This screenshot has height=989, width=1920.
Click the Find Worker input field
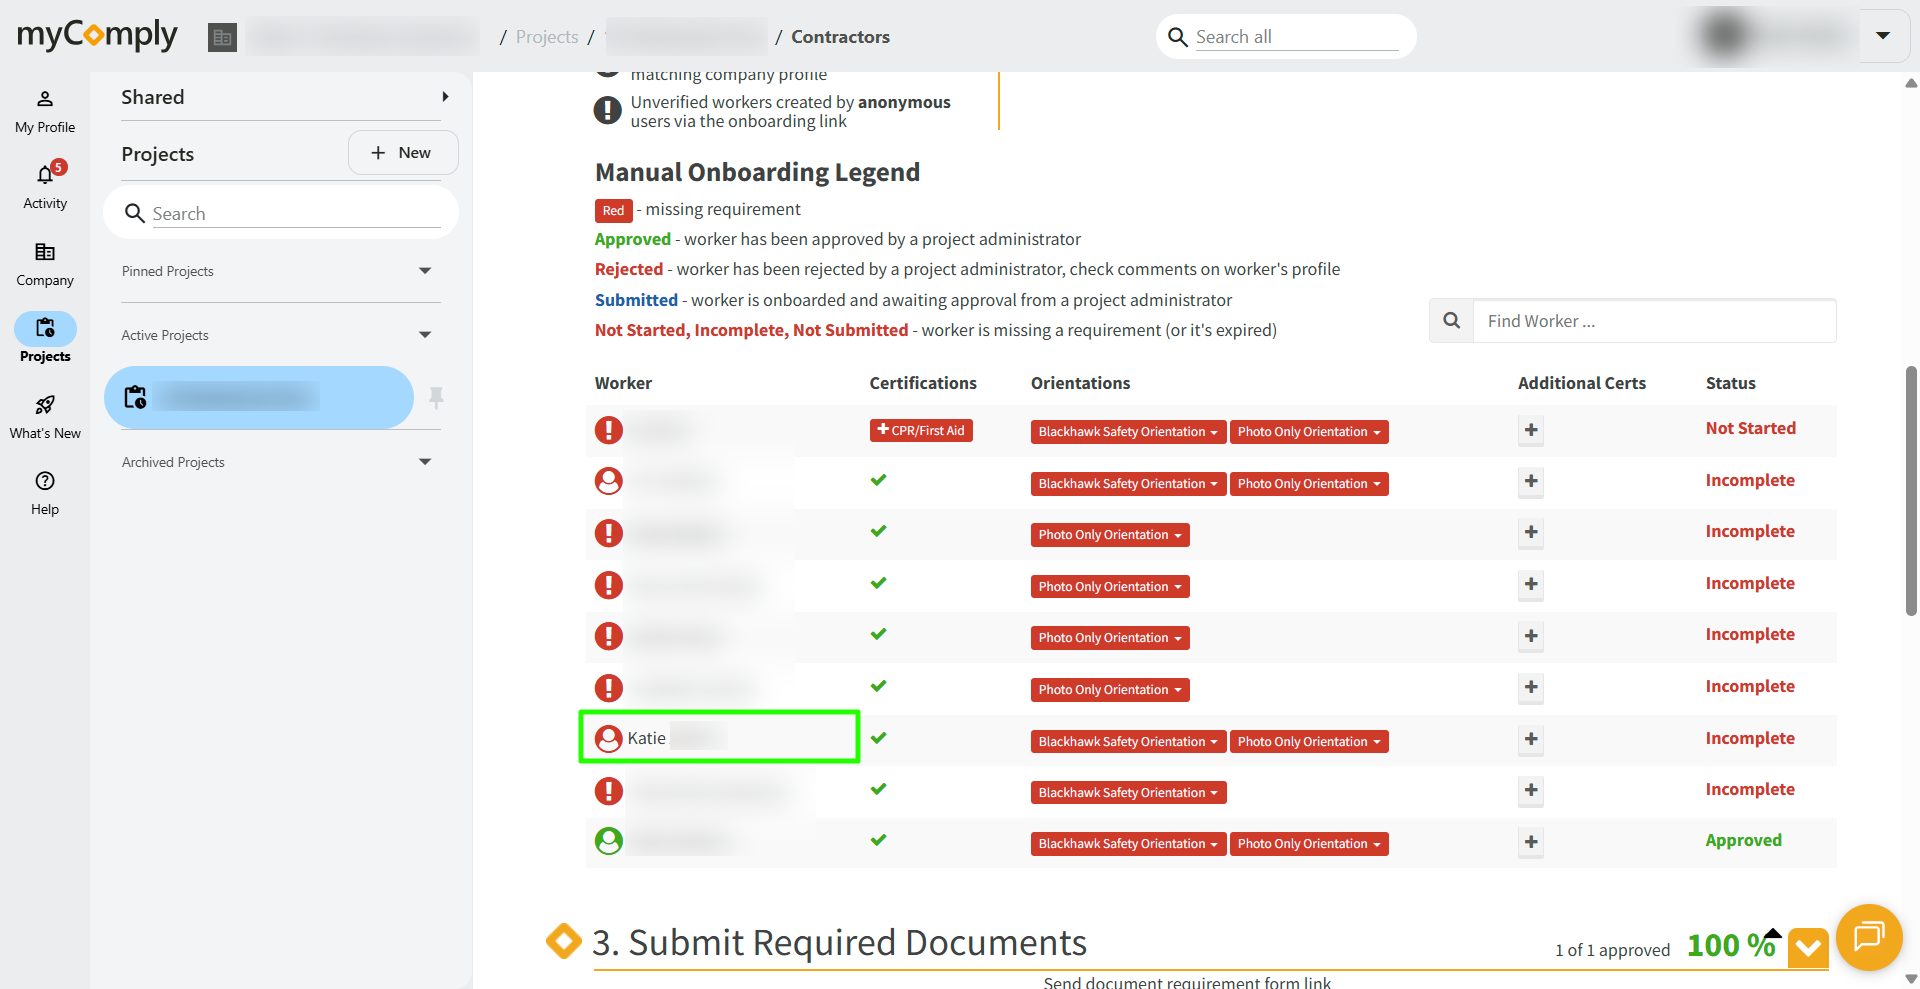(x=1655, y=321)
